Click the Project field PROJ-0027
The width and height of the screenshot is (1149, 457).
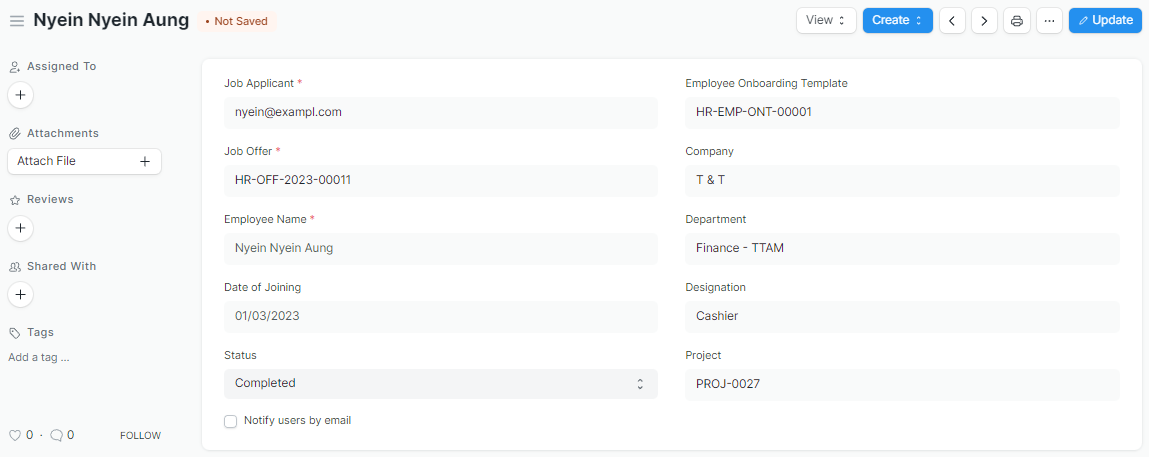pyautogui.click(x=902, y=384)
